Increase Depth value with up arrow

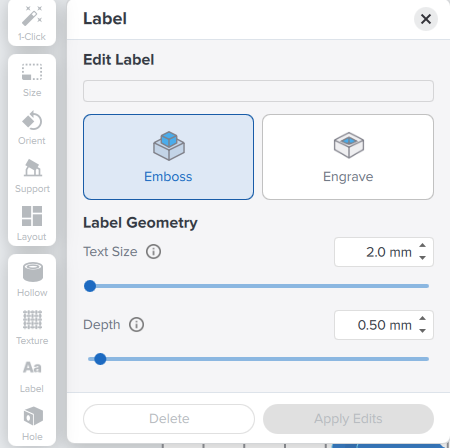click(422, 318)
